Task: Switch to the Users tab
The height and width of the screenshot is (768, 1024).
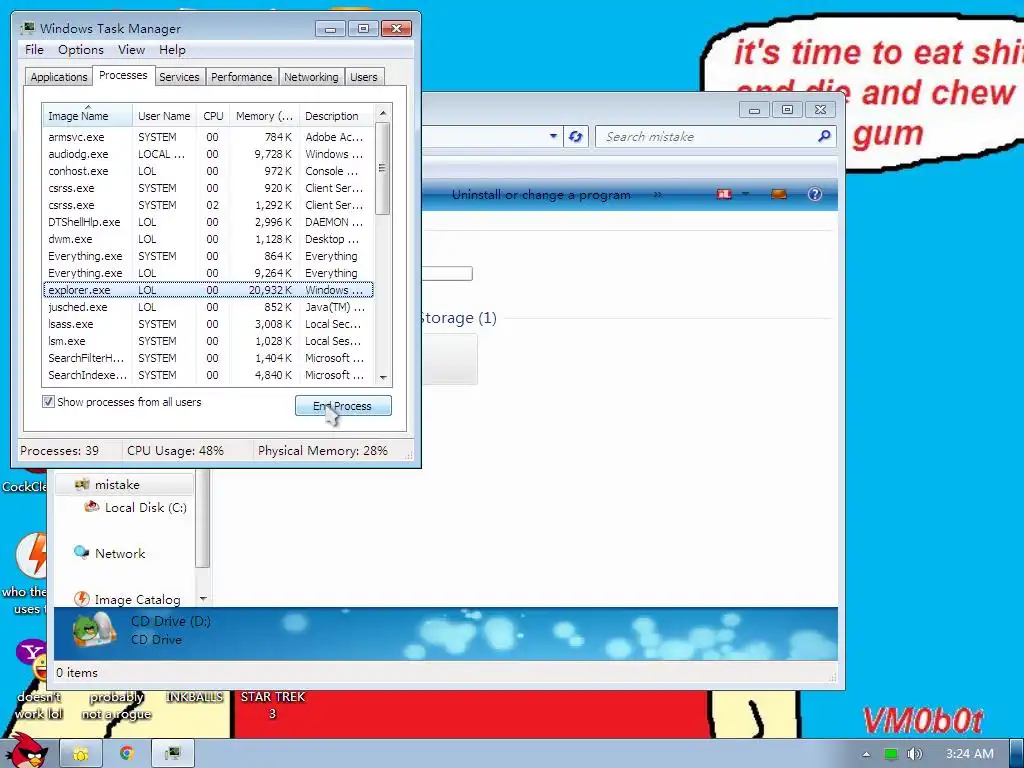Action: click(x=364, y=77)
